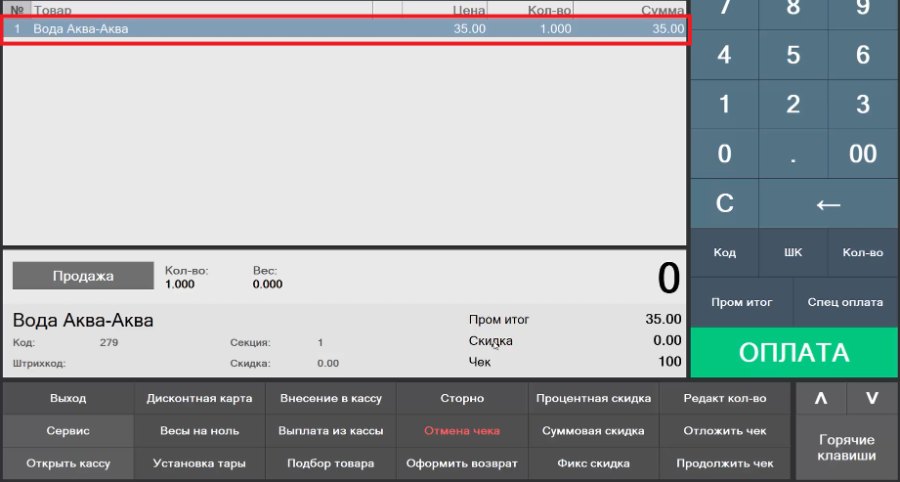900x482 pixels.
Task: Click Весы на ноль
Action: click(199, 431)
